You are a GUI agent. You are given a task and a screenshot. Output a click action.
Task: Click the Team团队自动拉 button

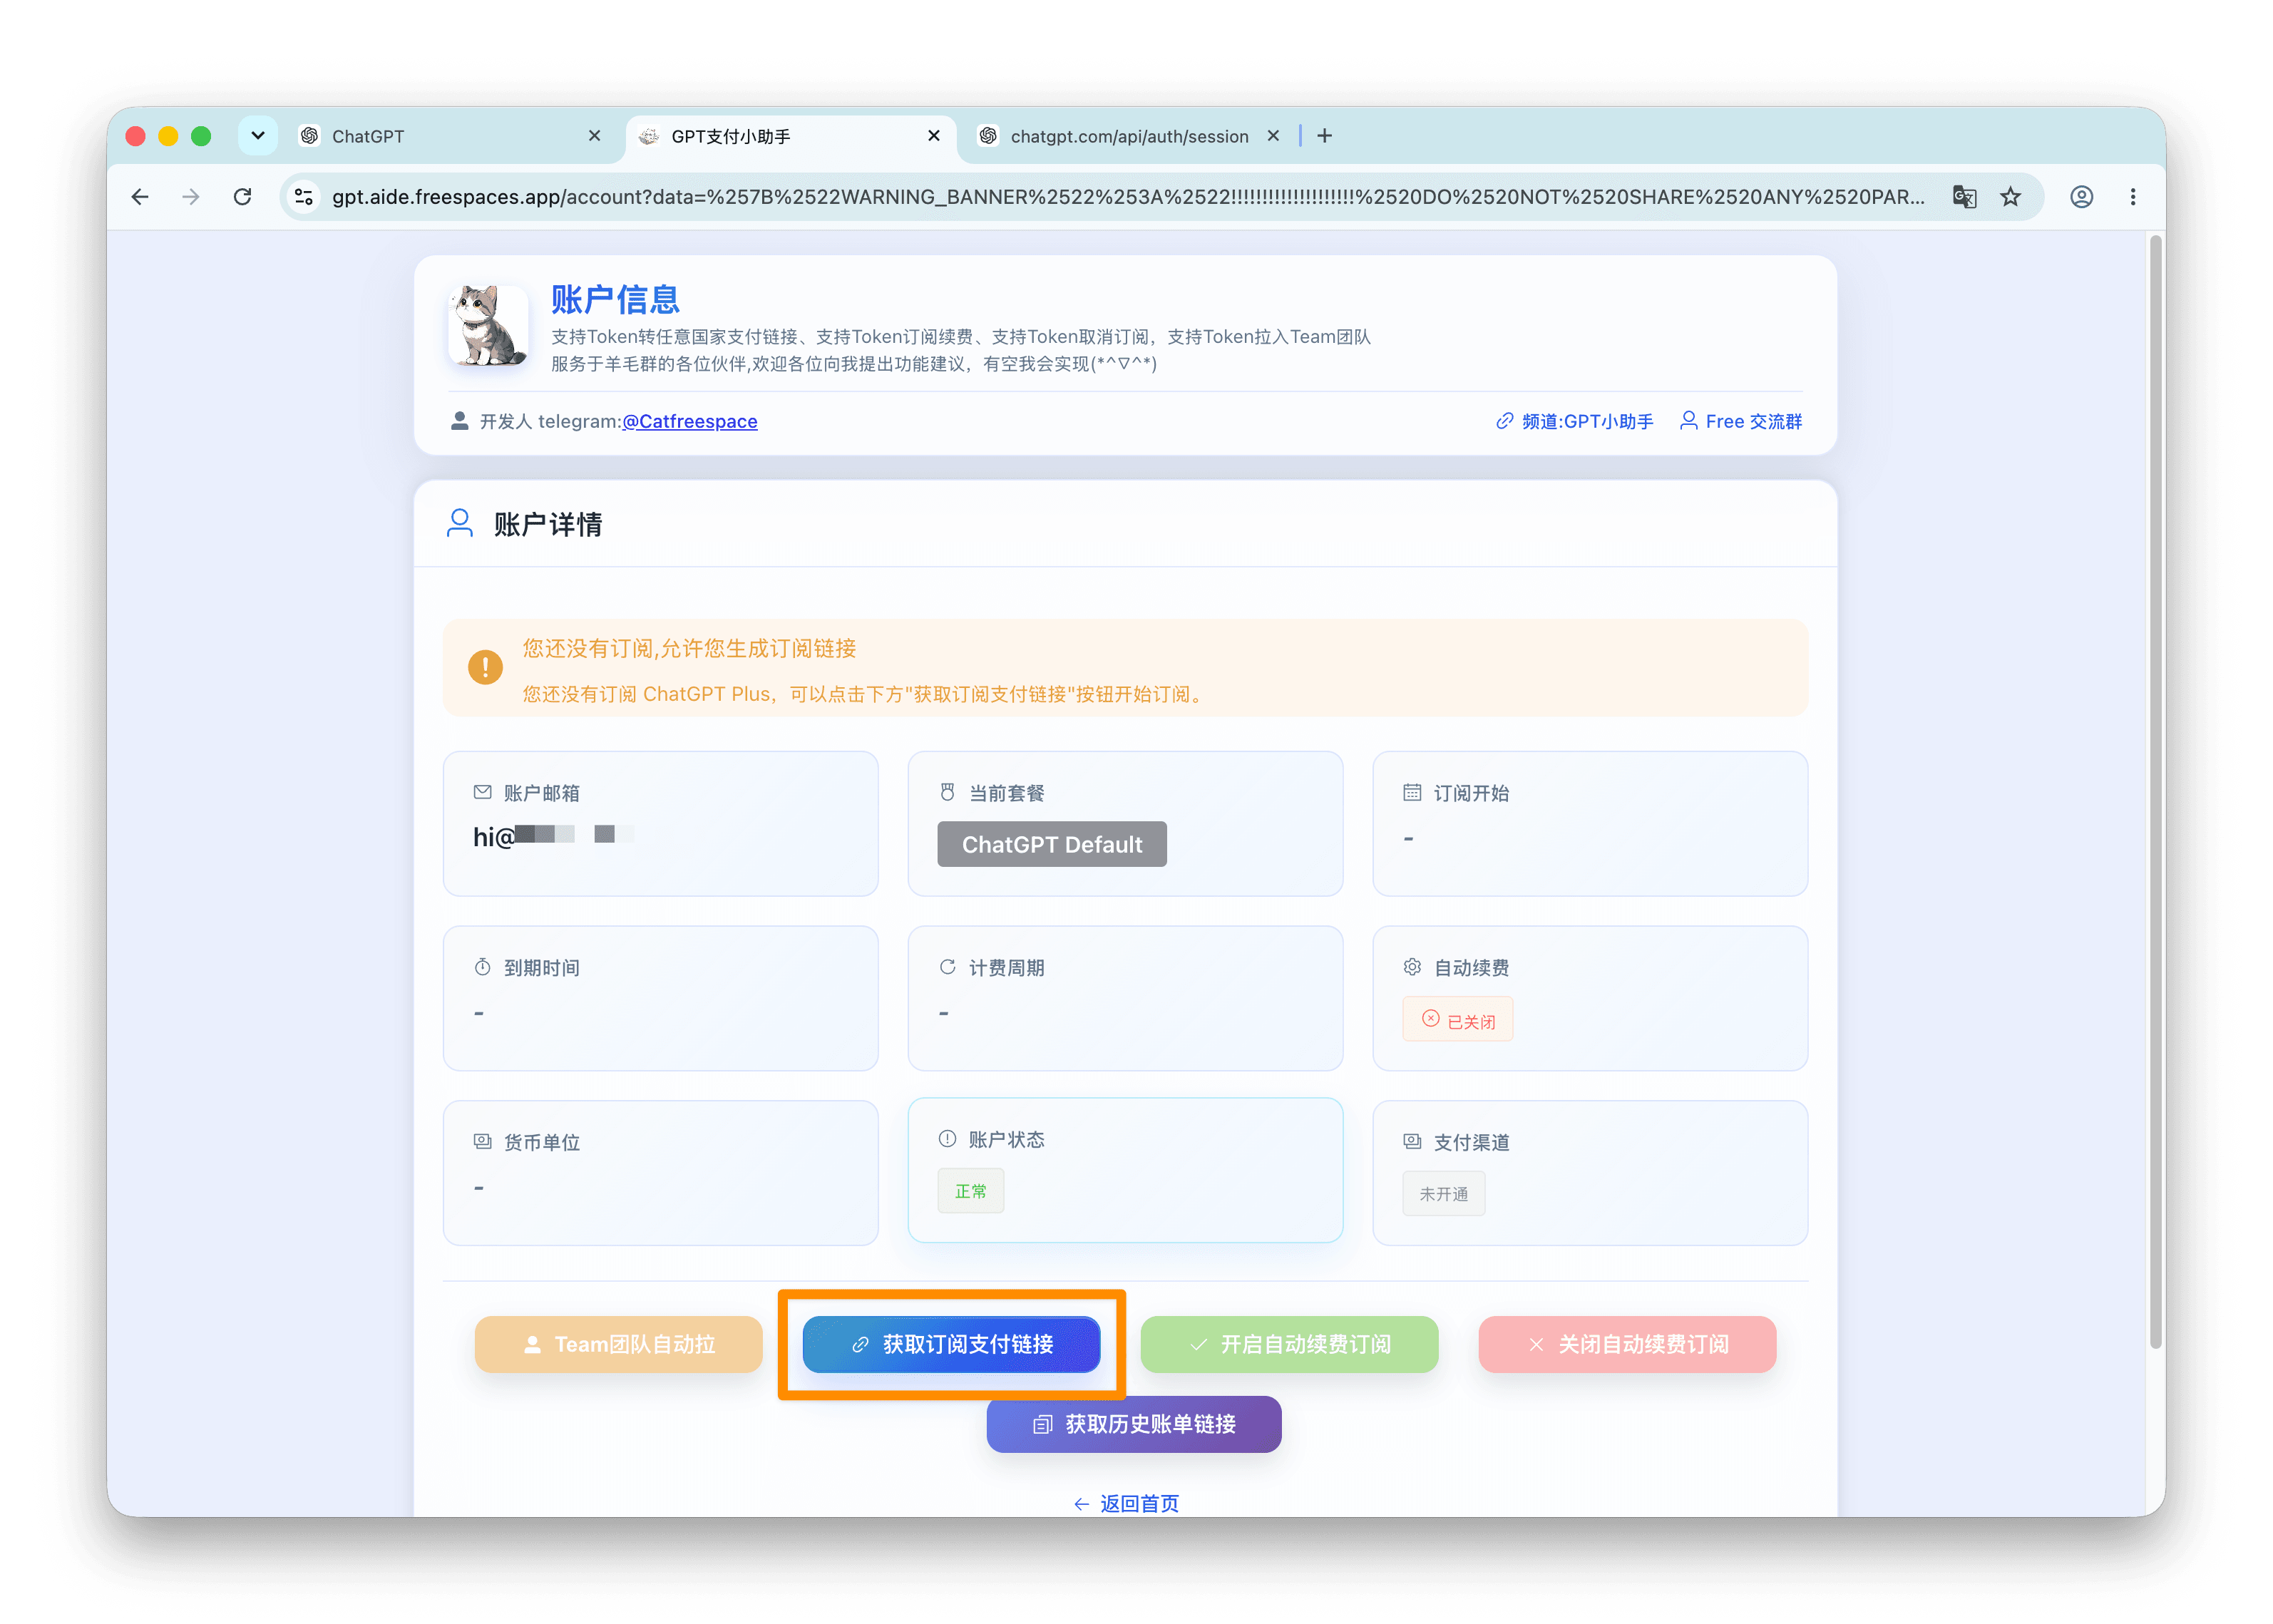click(619, 1345)
